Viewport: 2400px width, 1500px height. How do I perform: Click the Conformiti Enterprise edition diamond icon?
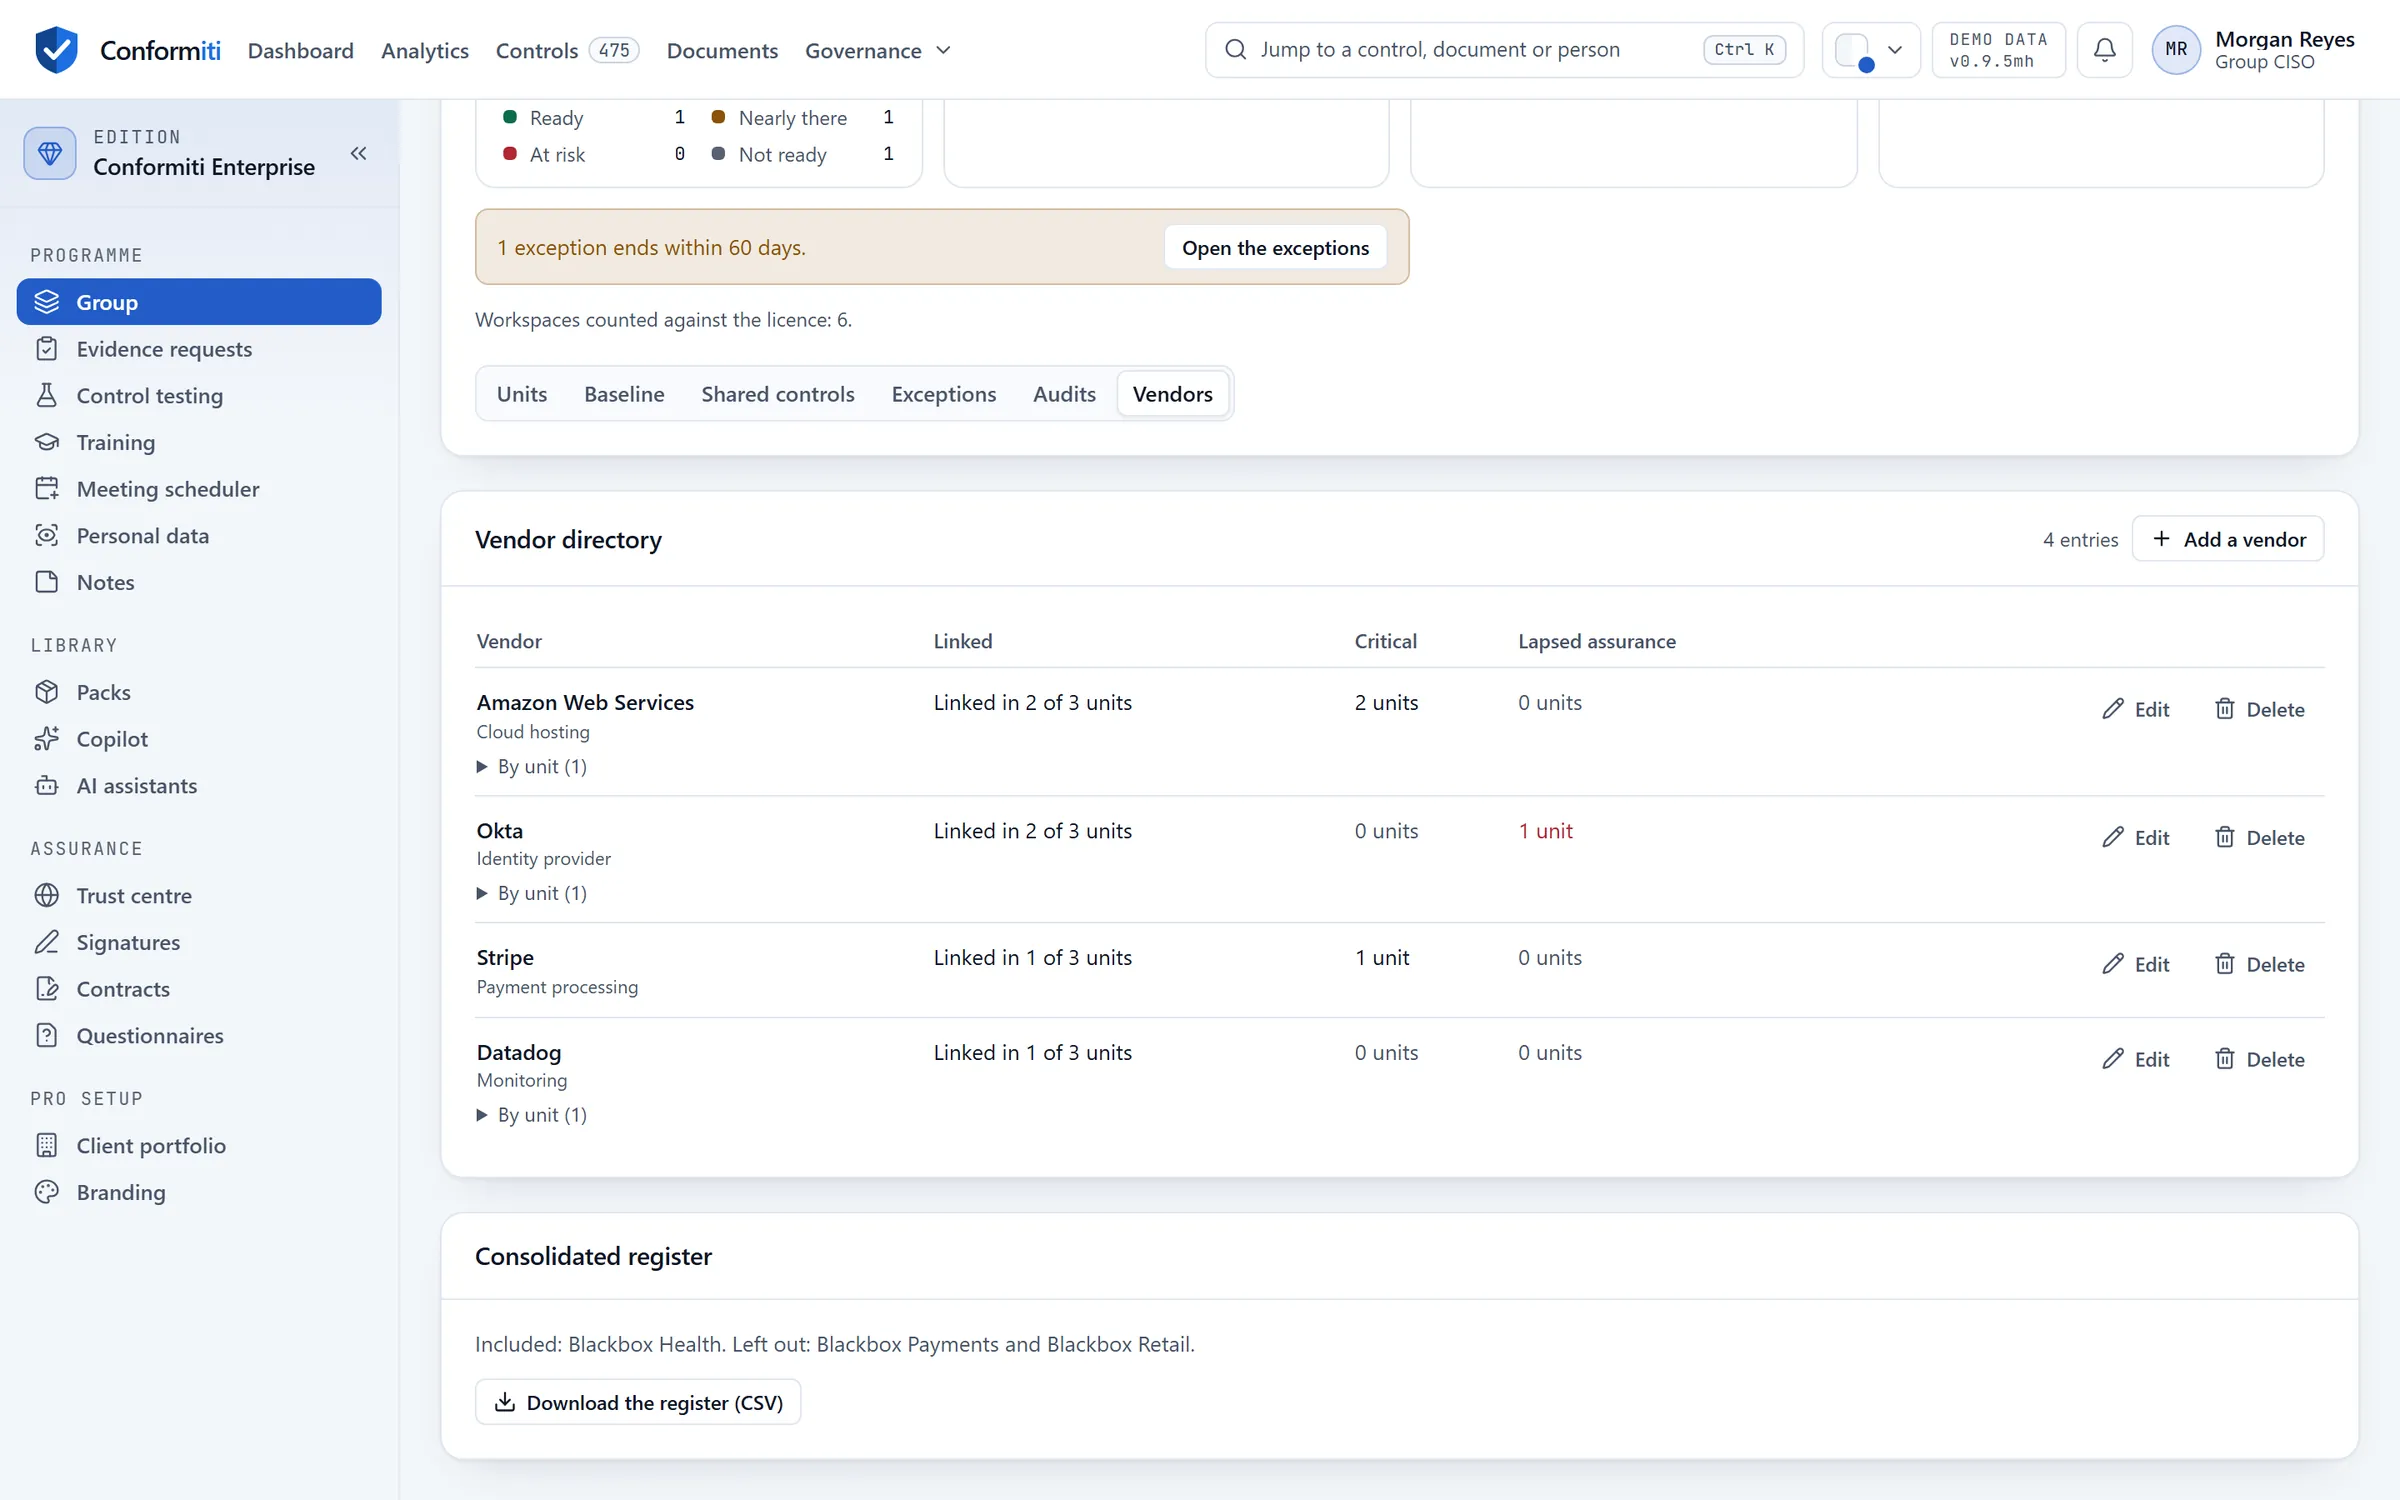[49, 153]
